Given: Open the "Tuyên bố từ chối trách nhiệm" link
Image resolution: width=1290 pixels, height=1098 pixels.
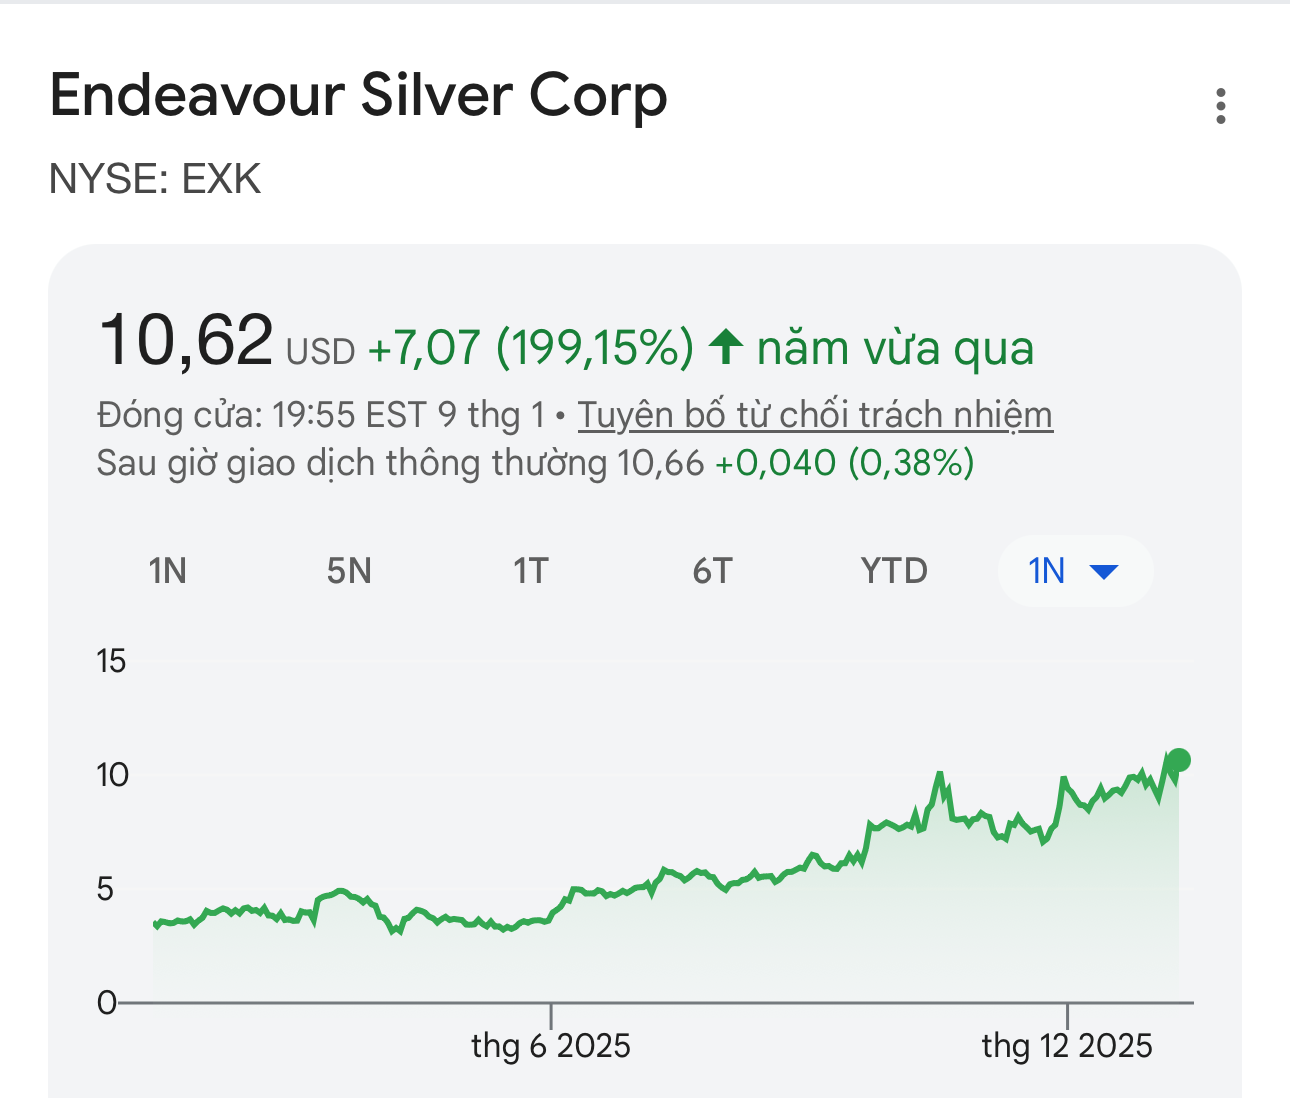Looking at the screenshot, I should coord(815,415).
